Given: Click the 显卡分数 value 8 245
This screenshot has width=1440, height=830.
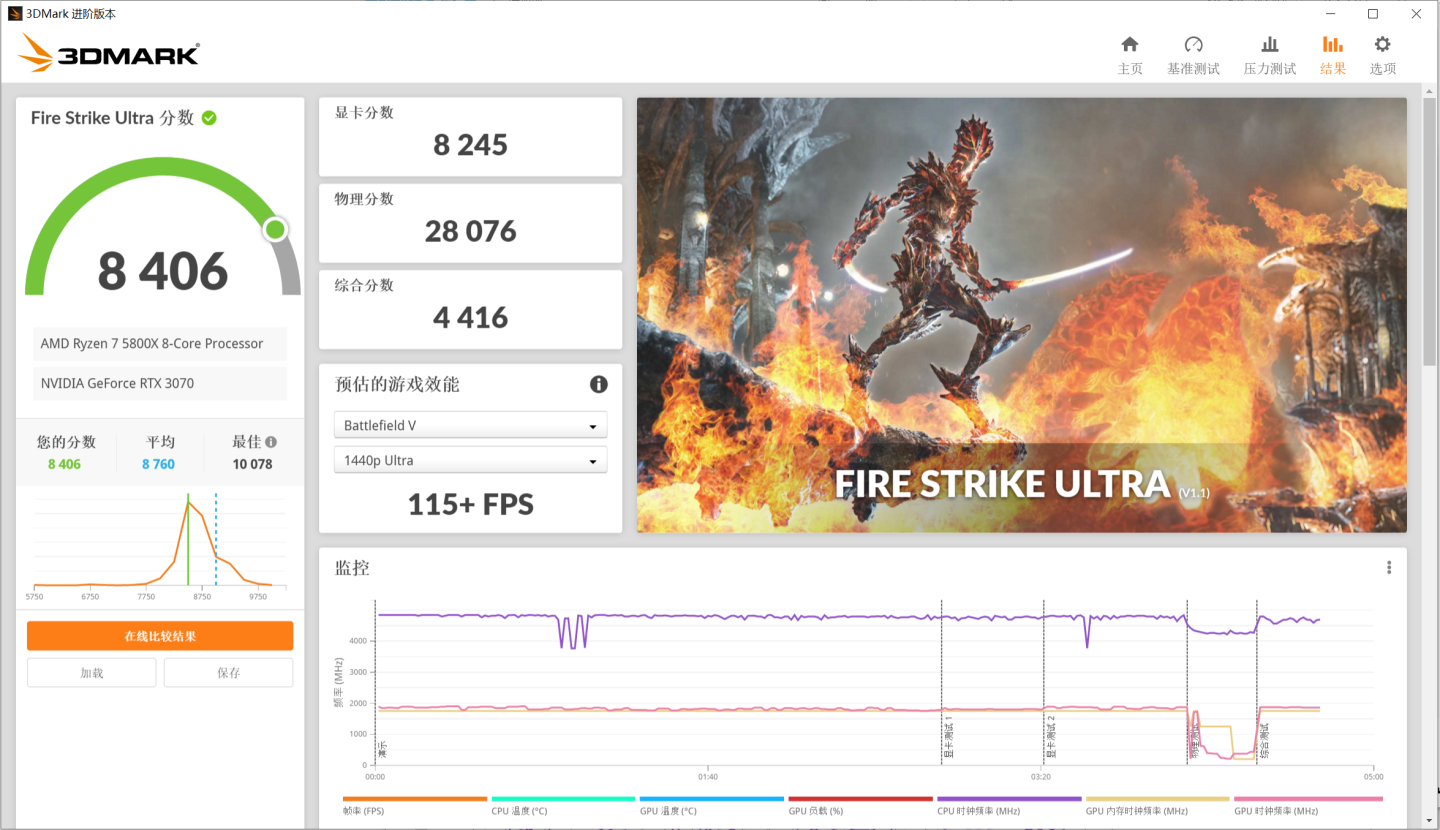Looking at the screenshot, I should [x=470, y=145].
